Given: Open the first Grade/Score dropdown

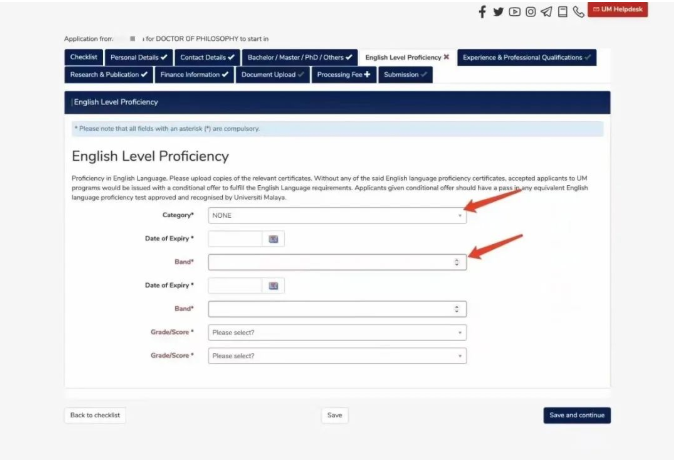Looking at the screenshot, I should (337, 332).
